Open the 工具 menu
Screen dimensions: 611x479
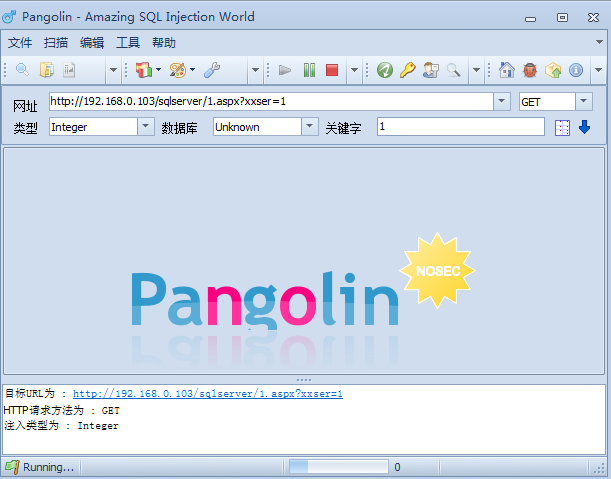coord(128,42)
